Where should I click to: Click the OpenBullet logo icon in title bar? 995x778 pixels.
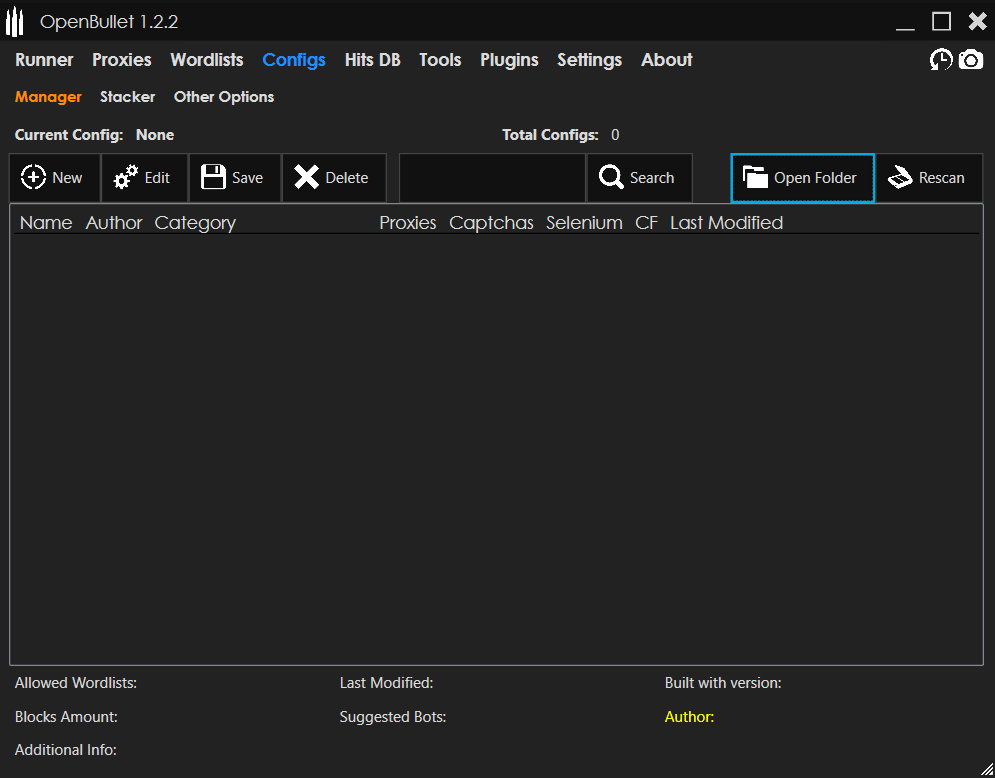[x=15, y=22]
